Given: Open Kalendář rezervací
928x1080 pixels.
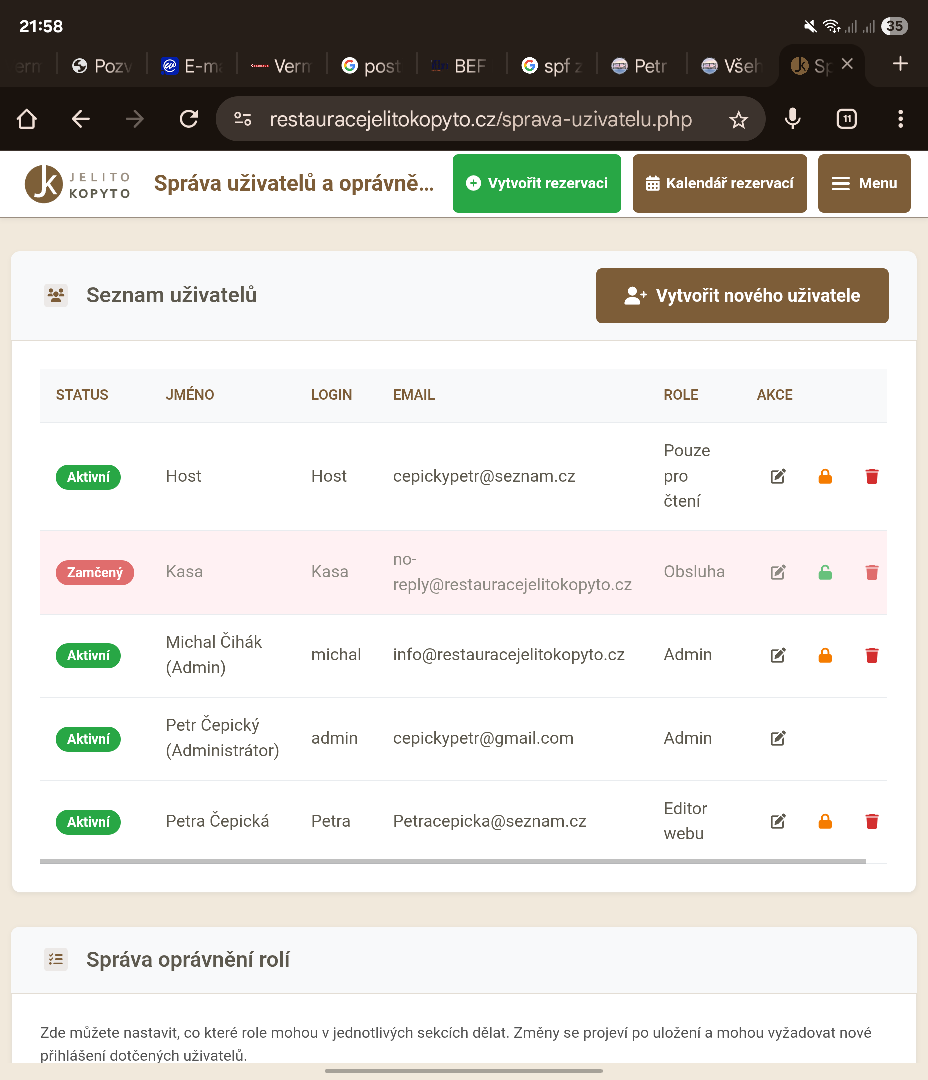Looking at the screenshot, I should click(x=719, y=183).
